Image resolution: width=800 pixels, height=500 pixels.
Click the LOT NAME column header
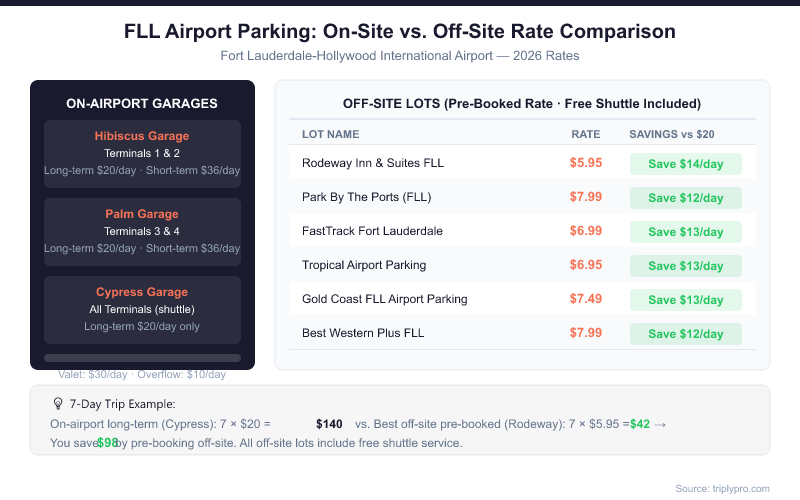330,134
